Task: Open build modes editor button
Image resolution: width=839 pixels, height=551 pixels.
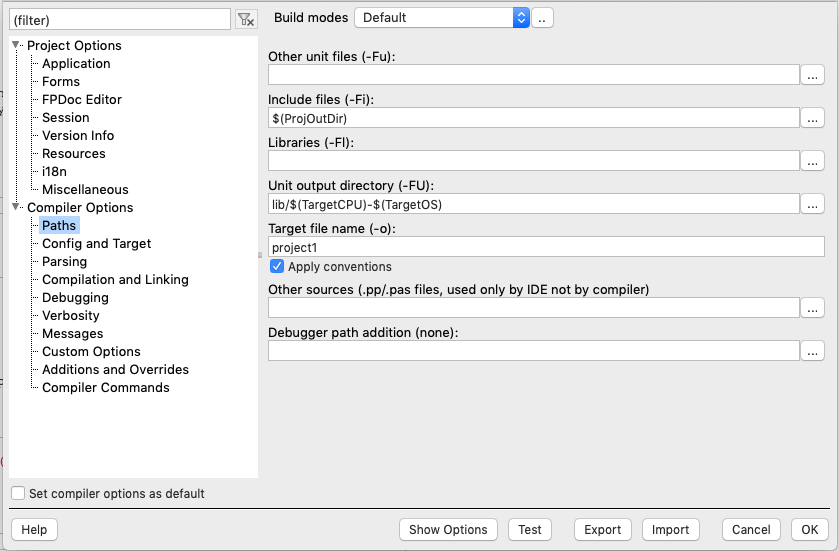Action: click(542, 18)
